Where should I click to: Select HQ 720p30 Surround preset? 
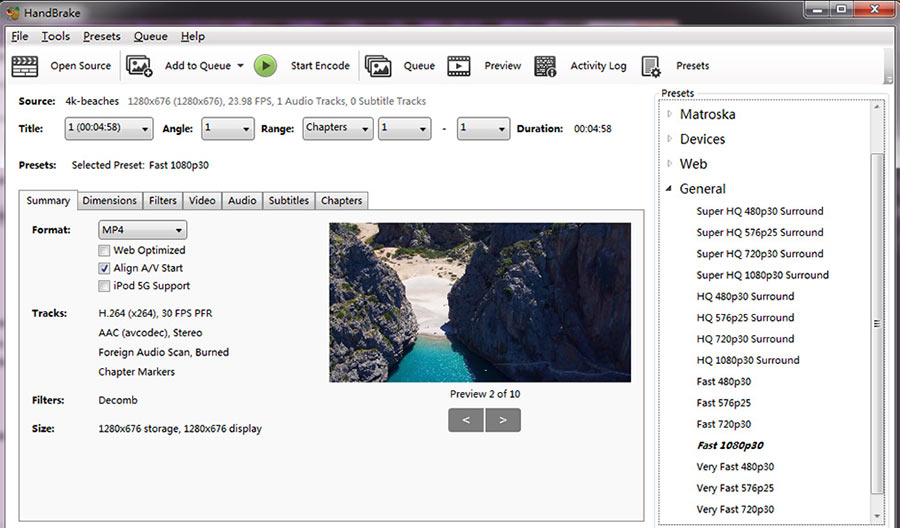[x=746, y=339]
